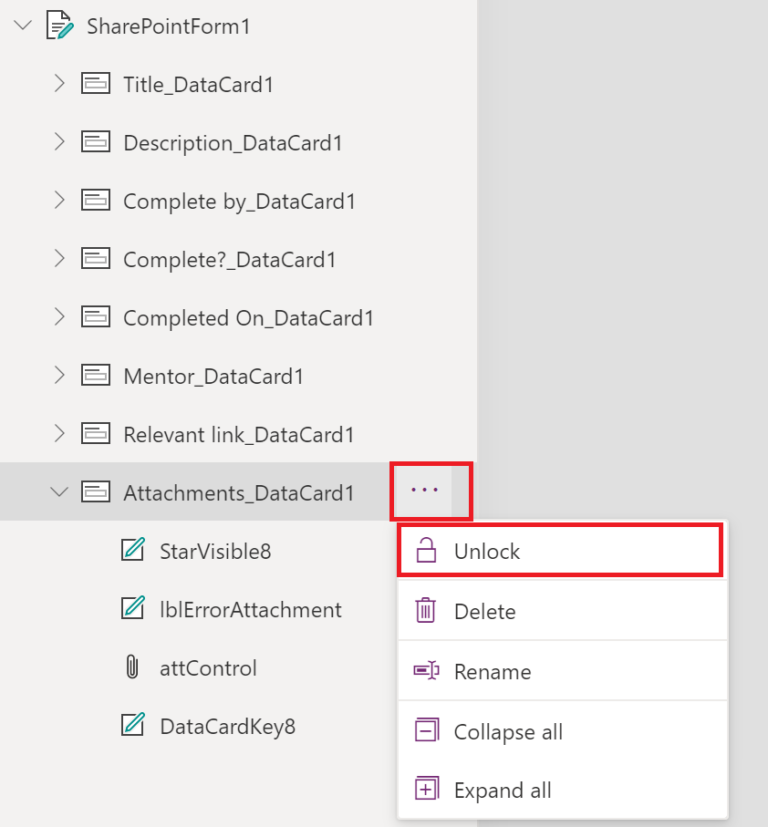Click the Title_DataCard1 card icon
Image resolution: width=768 pixels, height=827 pixels.
click(x=95, y=83)
